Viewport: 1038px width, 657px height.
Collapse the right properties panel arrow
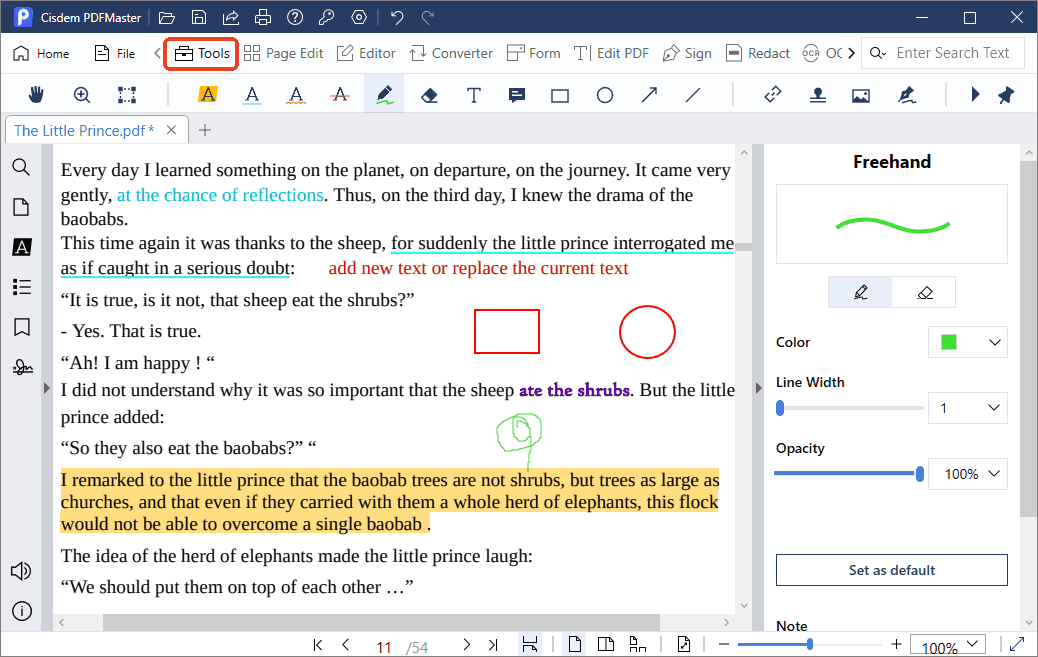[x=759, y=388]
